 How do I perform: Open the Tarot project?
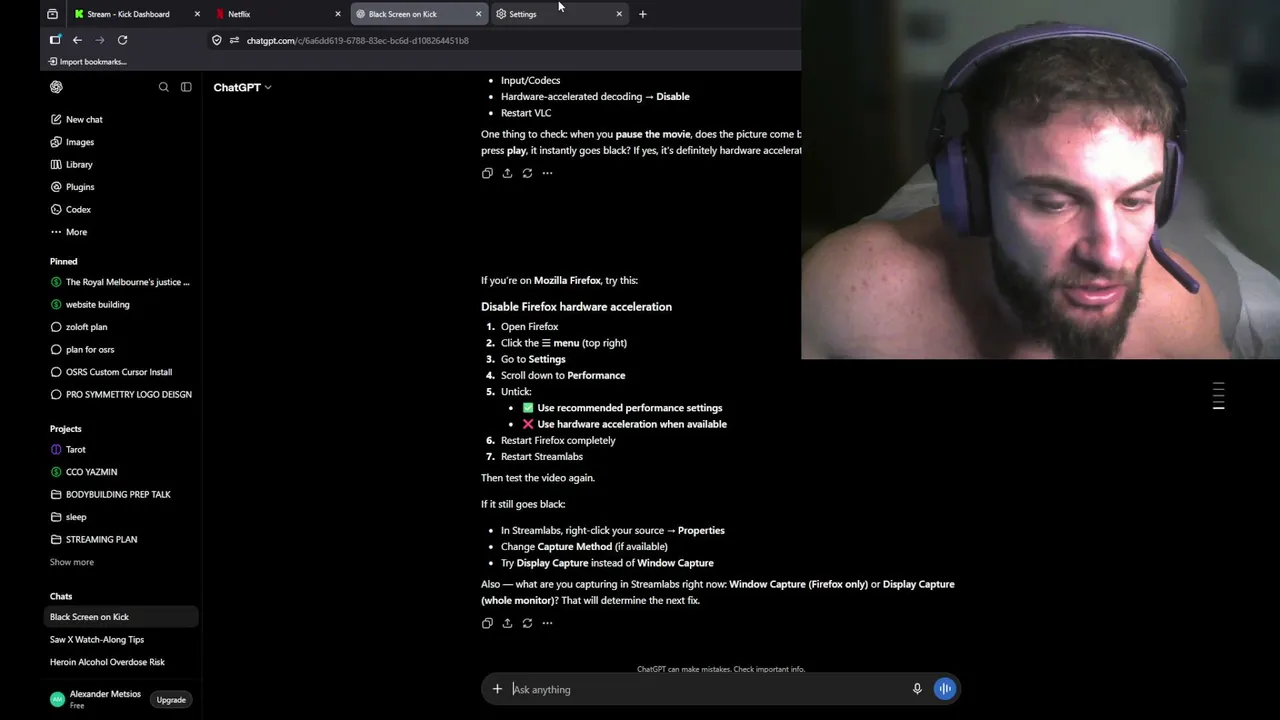[x=122, y=450]
